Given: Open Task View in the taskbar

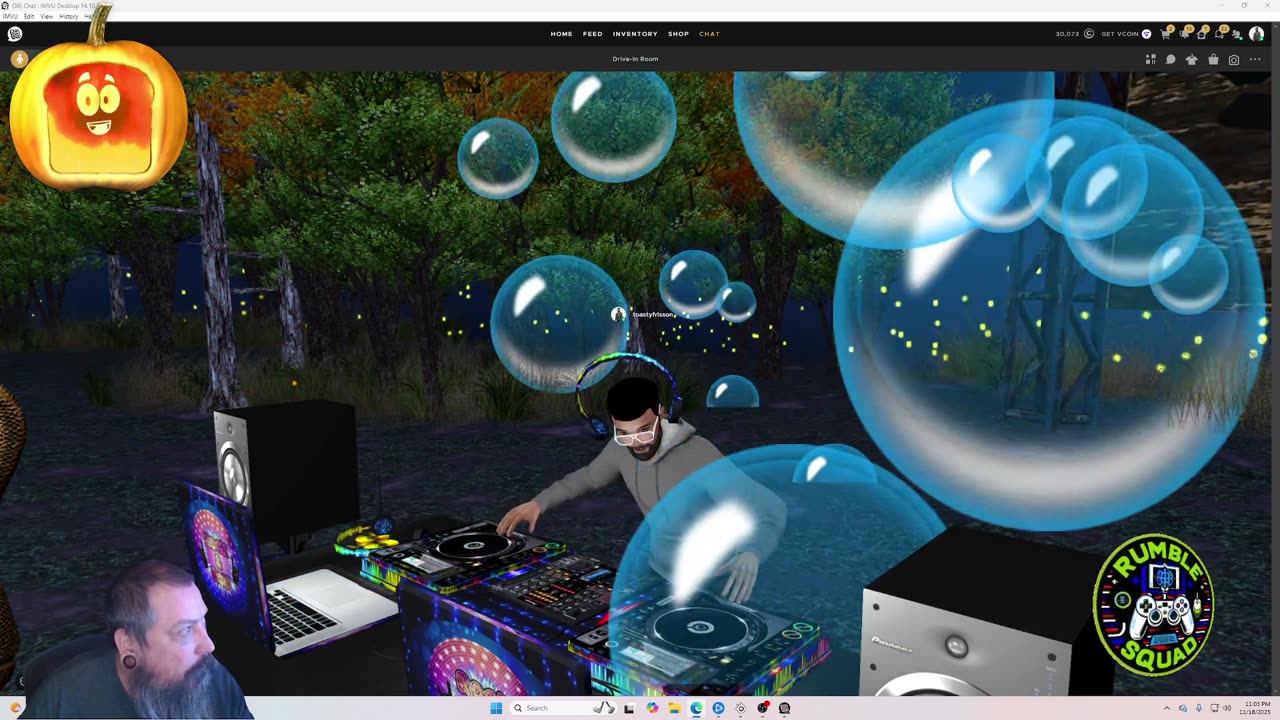Looking at the screenshot, I should (629, 708).
